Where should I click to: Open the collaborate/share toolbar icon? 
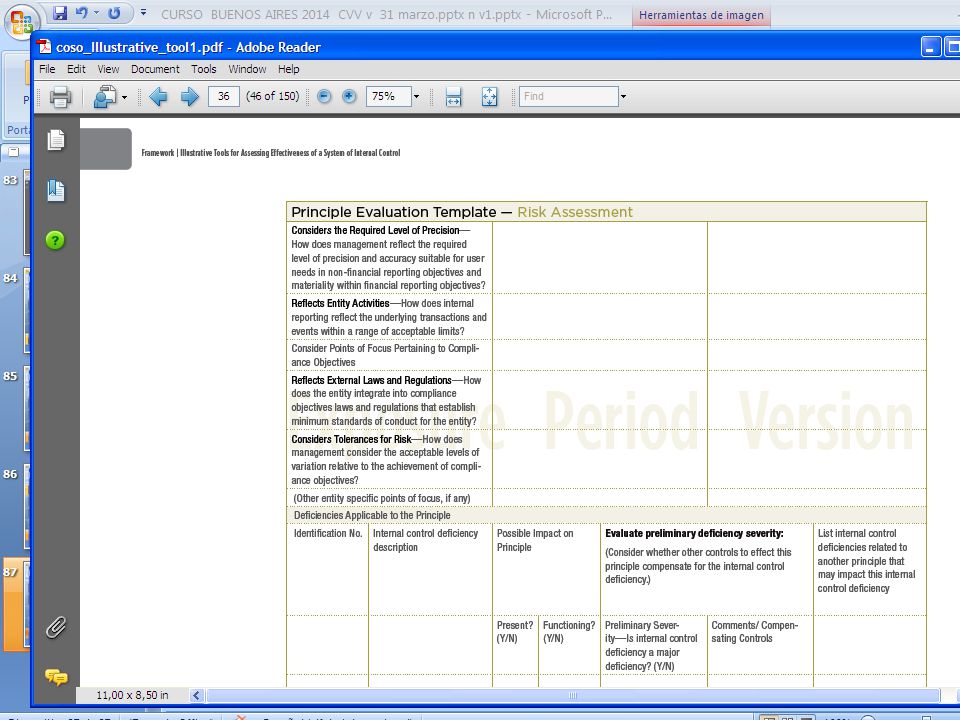point(105,97)
